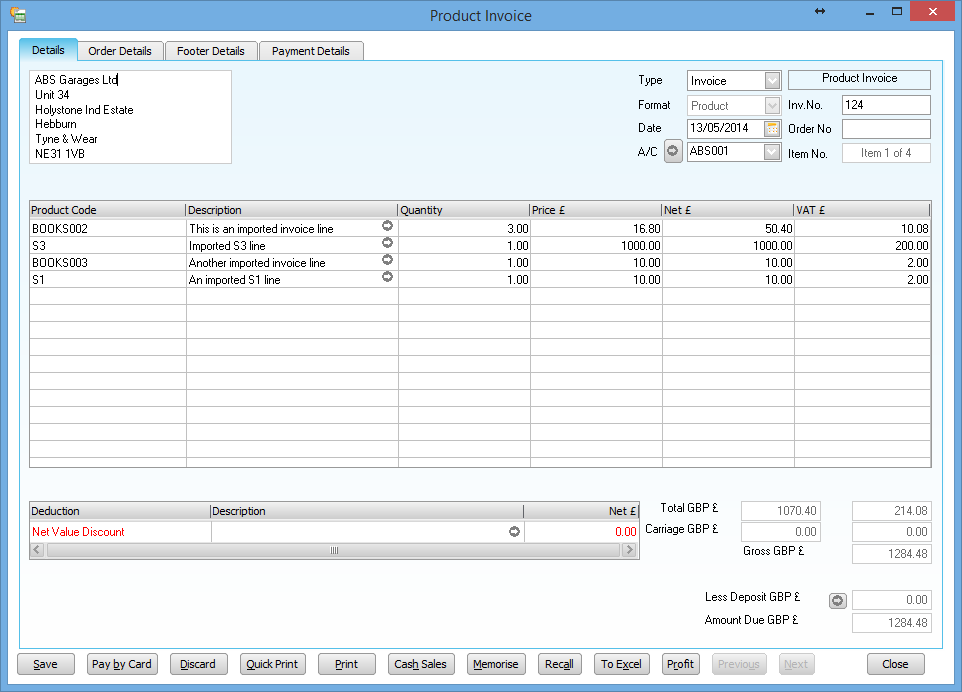The width and height of the screenshot is (962, 692).
Task: Expand the Type dropdown showing Invoice
Action: (x=772, y=80)
